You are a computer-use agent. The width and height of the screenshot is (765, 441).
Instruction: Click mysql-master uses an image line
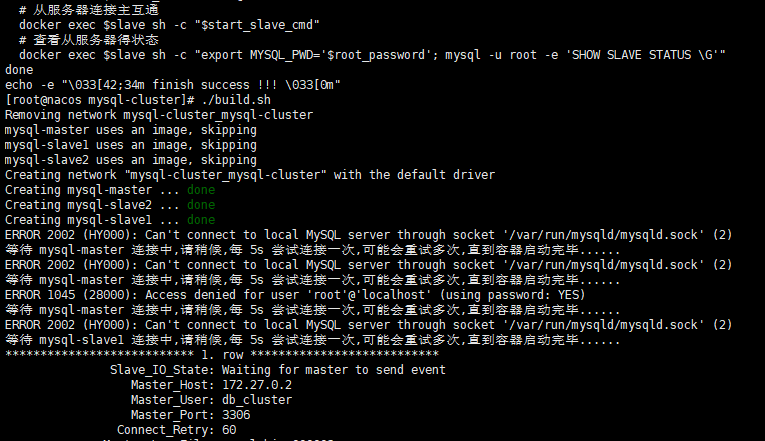click(x=131, y=130)
